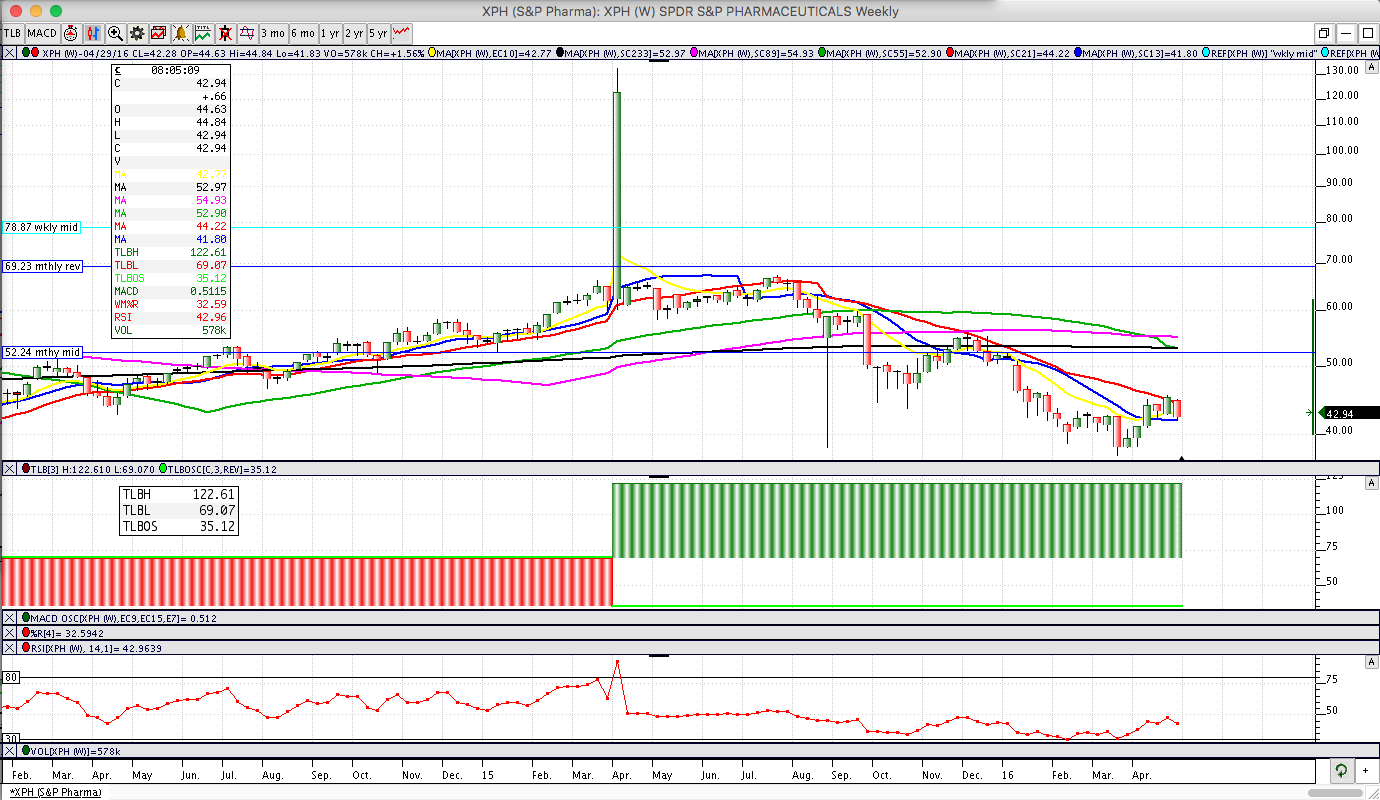Screen dimensions: 1380x800
Task: Click the green MA SC55 color dot
Action: (x=822, y=52)
